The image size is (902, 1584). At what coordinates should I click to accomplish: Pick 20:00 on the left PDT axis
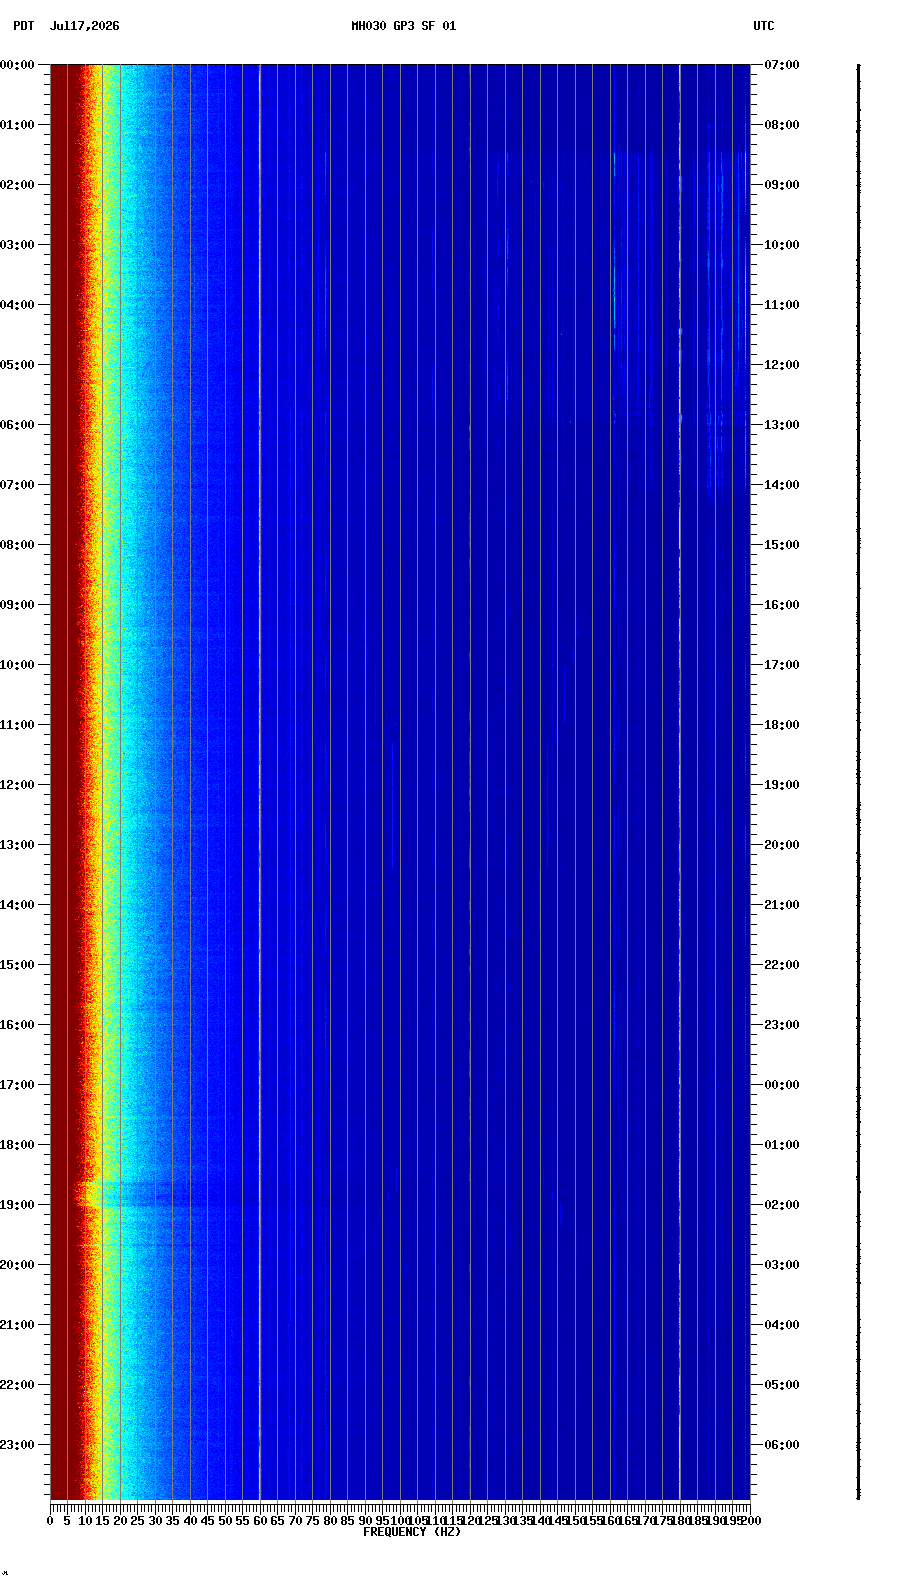click(x=17, y=1265)
